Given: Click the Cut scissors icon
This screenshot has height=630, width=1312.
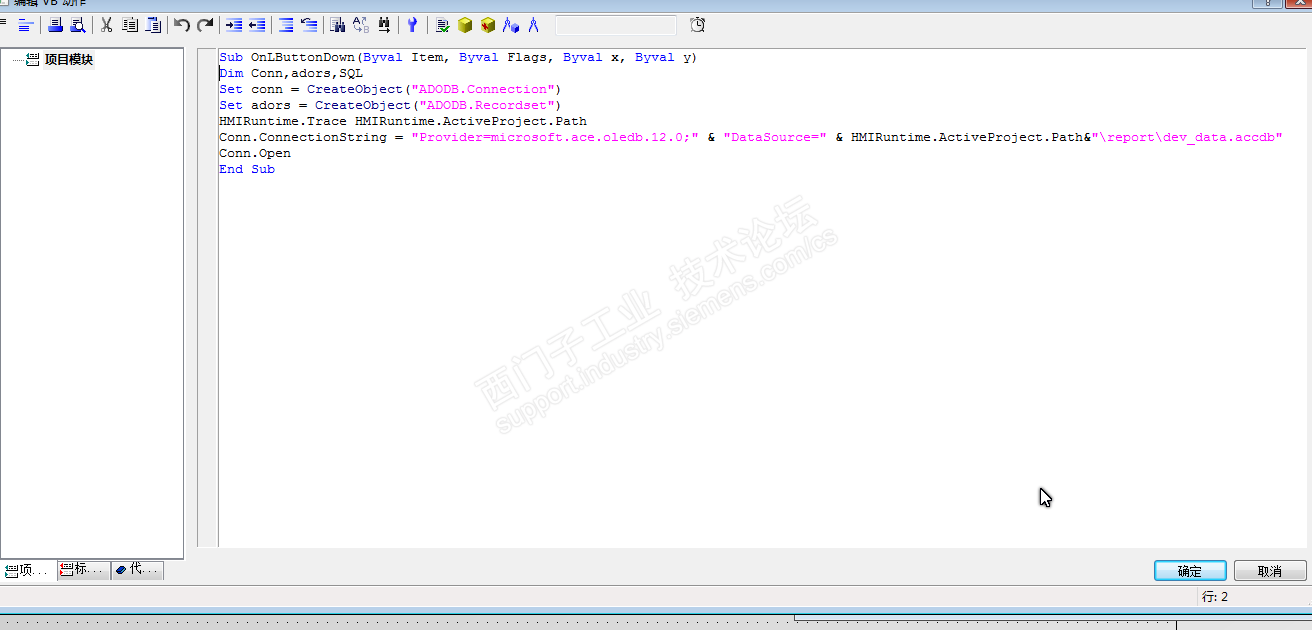Looking at the screenshot, I should tap(106, 25).
